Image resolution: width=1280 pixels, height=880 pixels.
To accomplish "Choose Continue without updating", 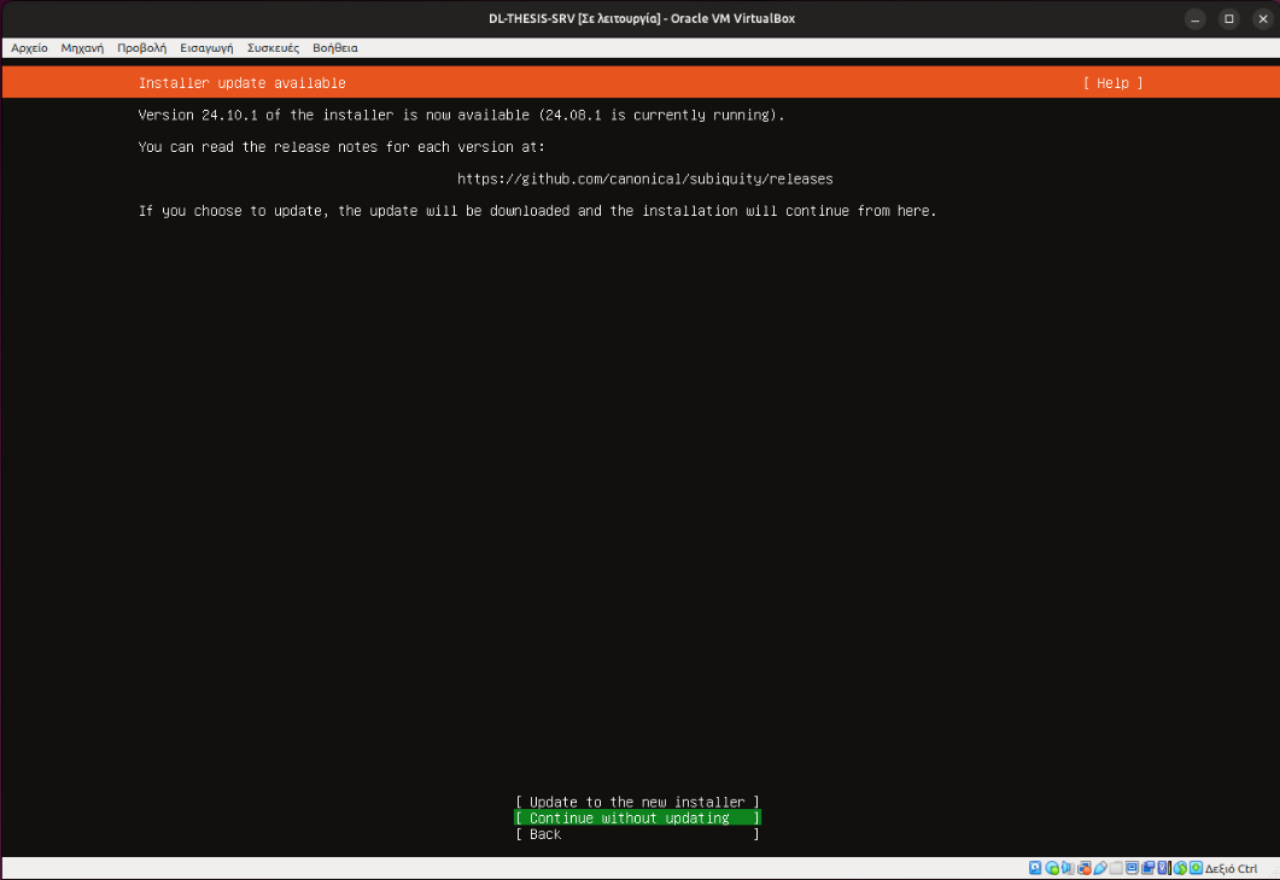I will click(x=637, y=818).
